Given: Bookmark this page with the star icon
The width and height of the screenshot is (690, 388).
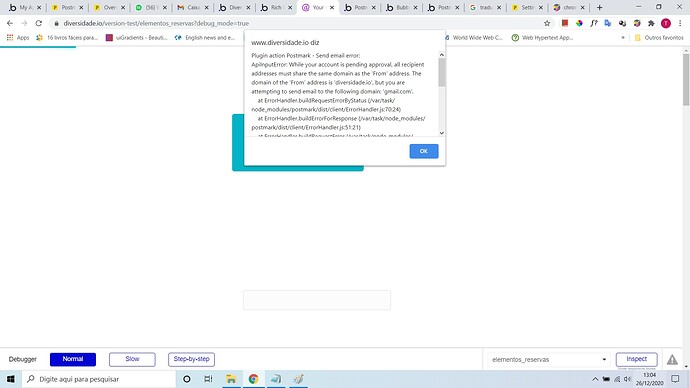Looking at the screenshot, I should coord(547,23).
